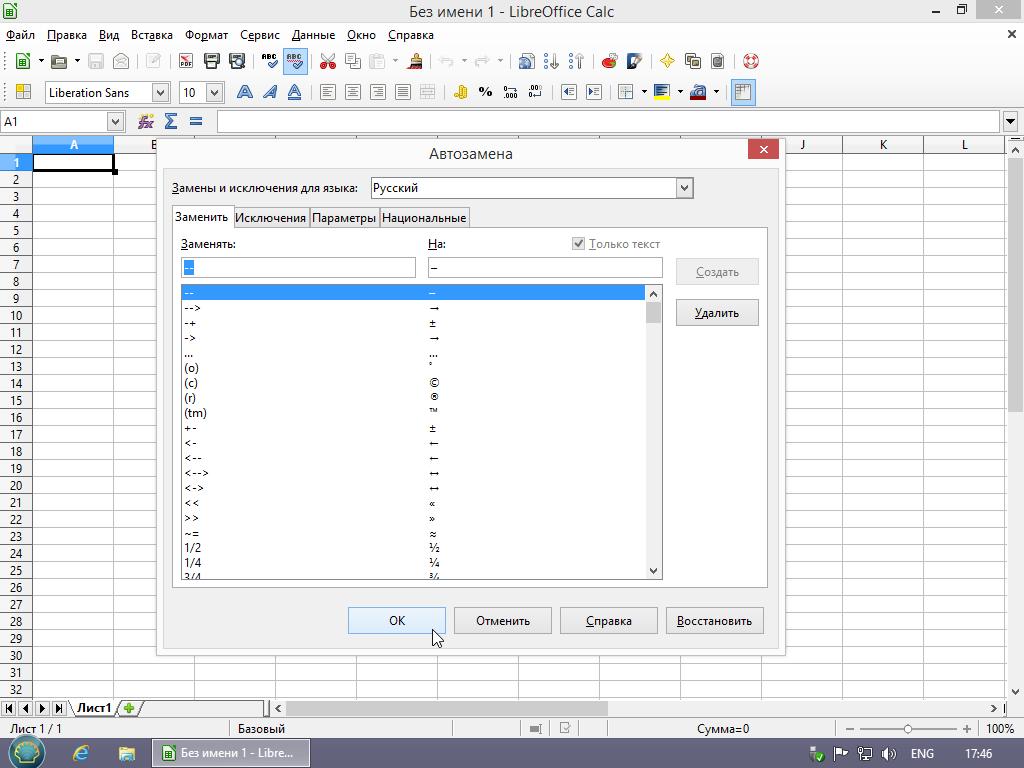This screenshot has width=1024, height=768.
Task: Open the Function Wizard
Action: pos(146,121)
